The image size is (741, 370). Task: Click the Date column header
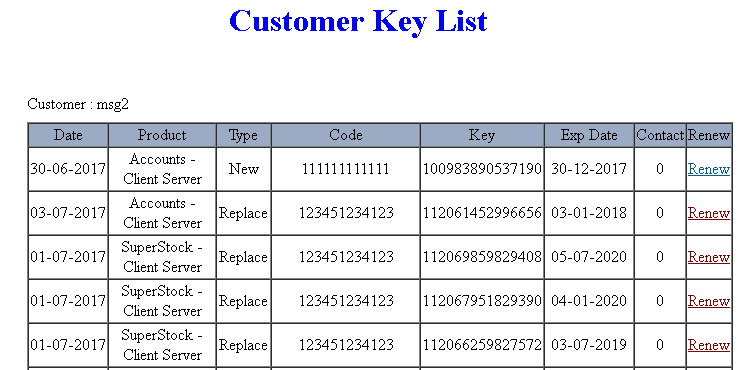pyautogui.click(x=68, y=135)
